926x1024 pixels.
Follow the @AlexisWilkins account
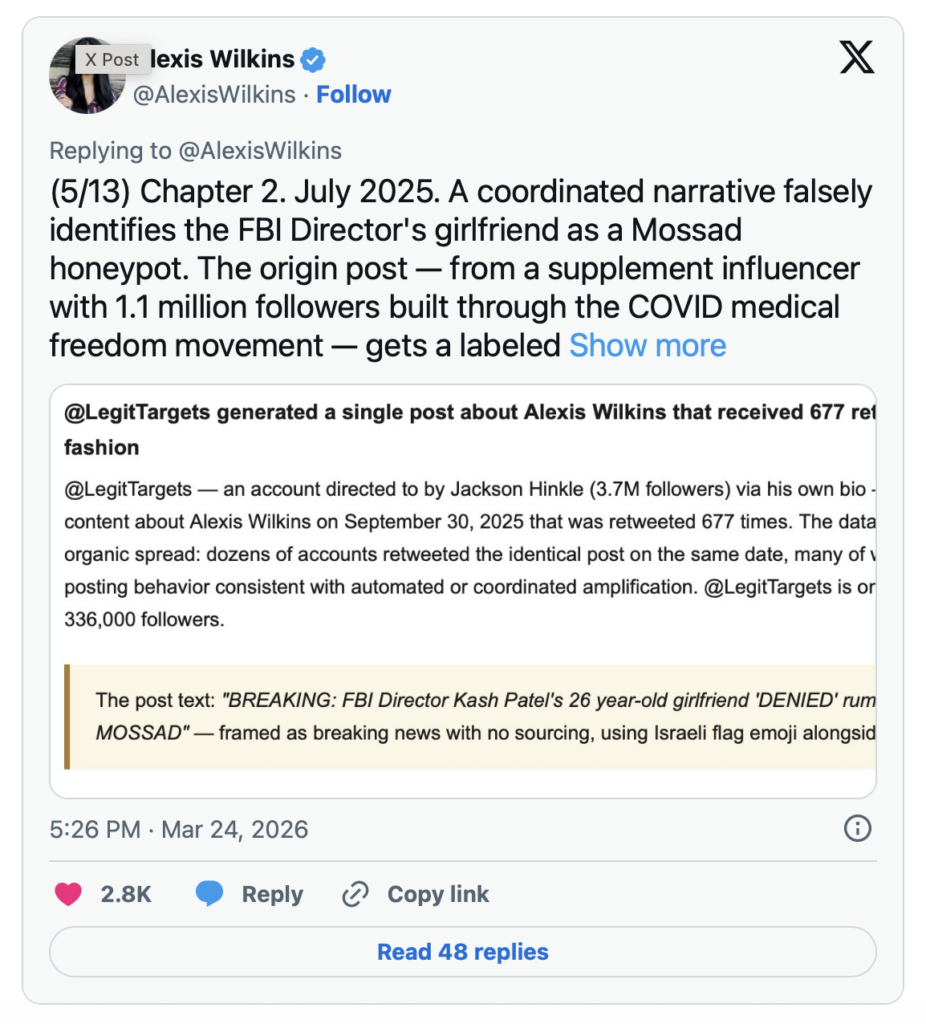tap(353, 95)
